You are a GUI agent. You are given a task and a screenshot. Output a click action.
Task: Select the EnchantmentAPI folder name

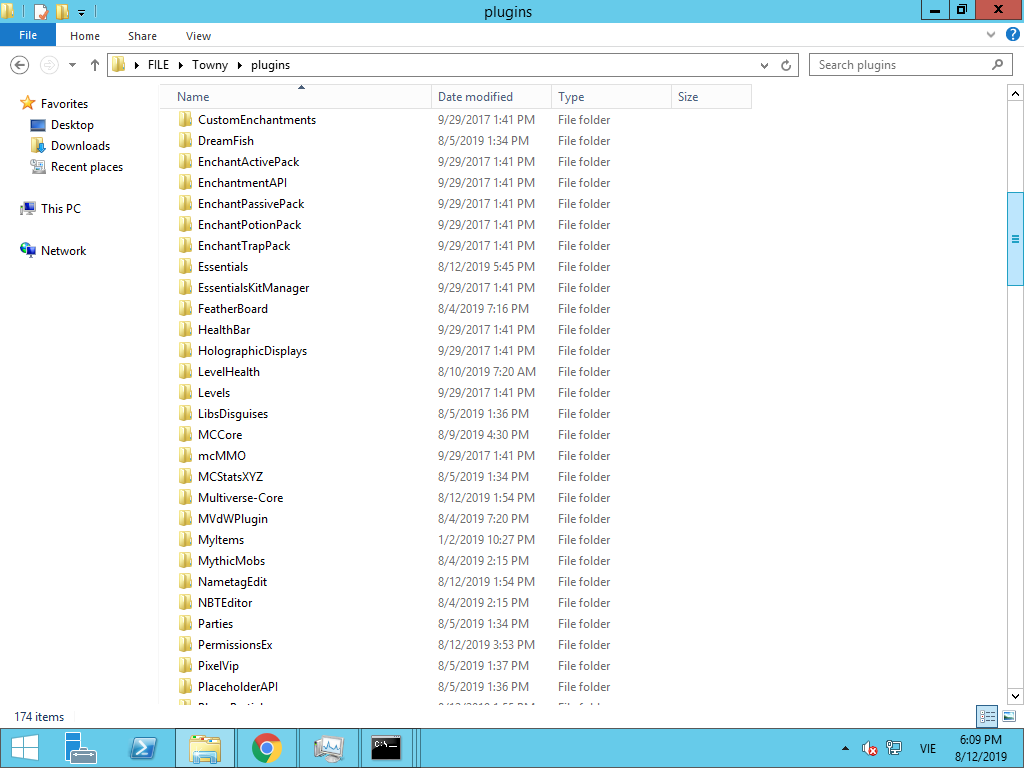(242, 183)
